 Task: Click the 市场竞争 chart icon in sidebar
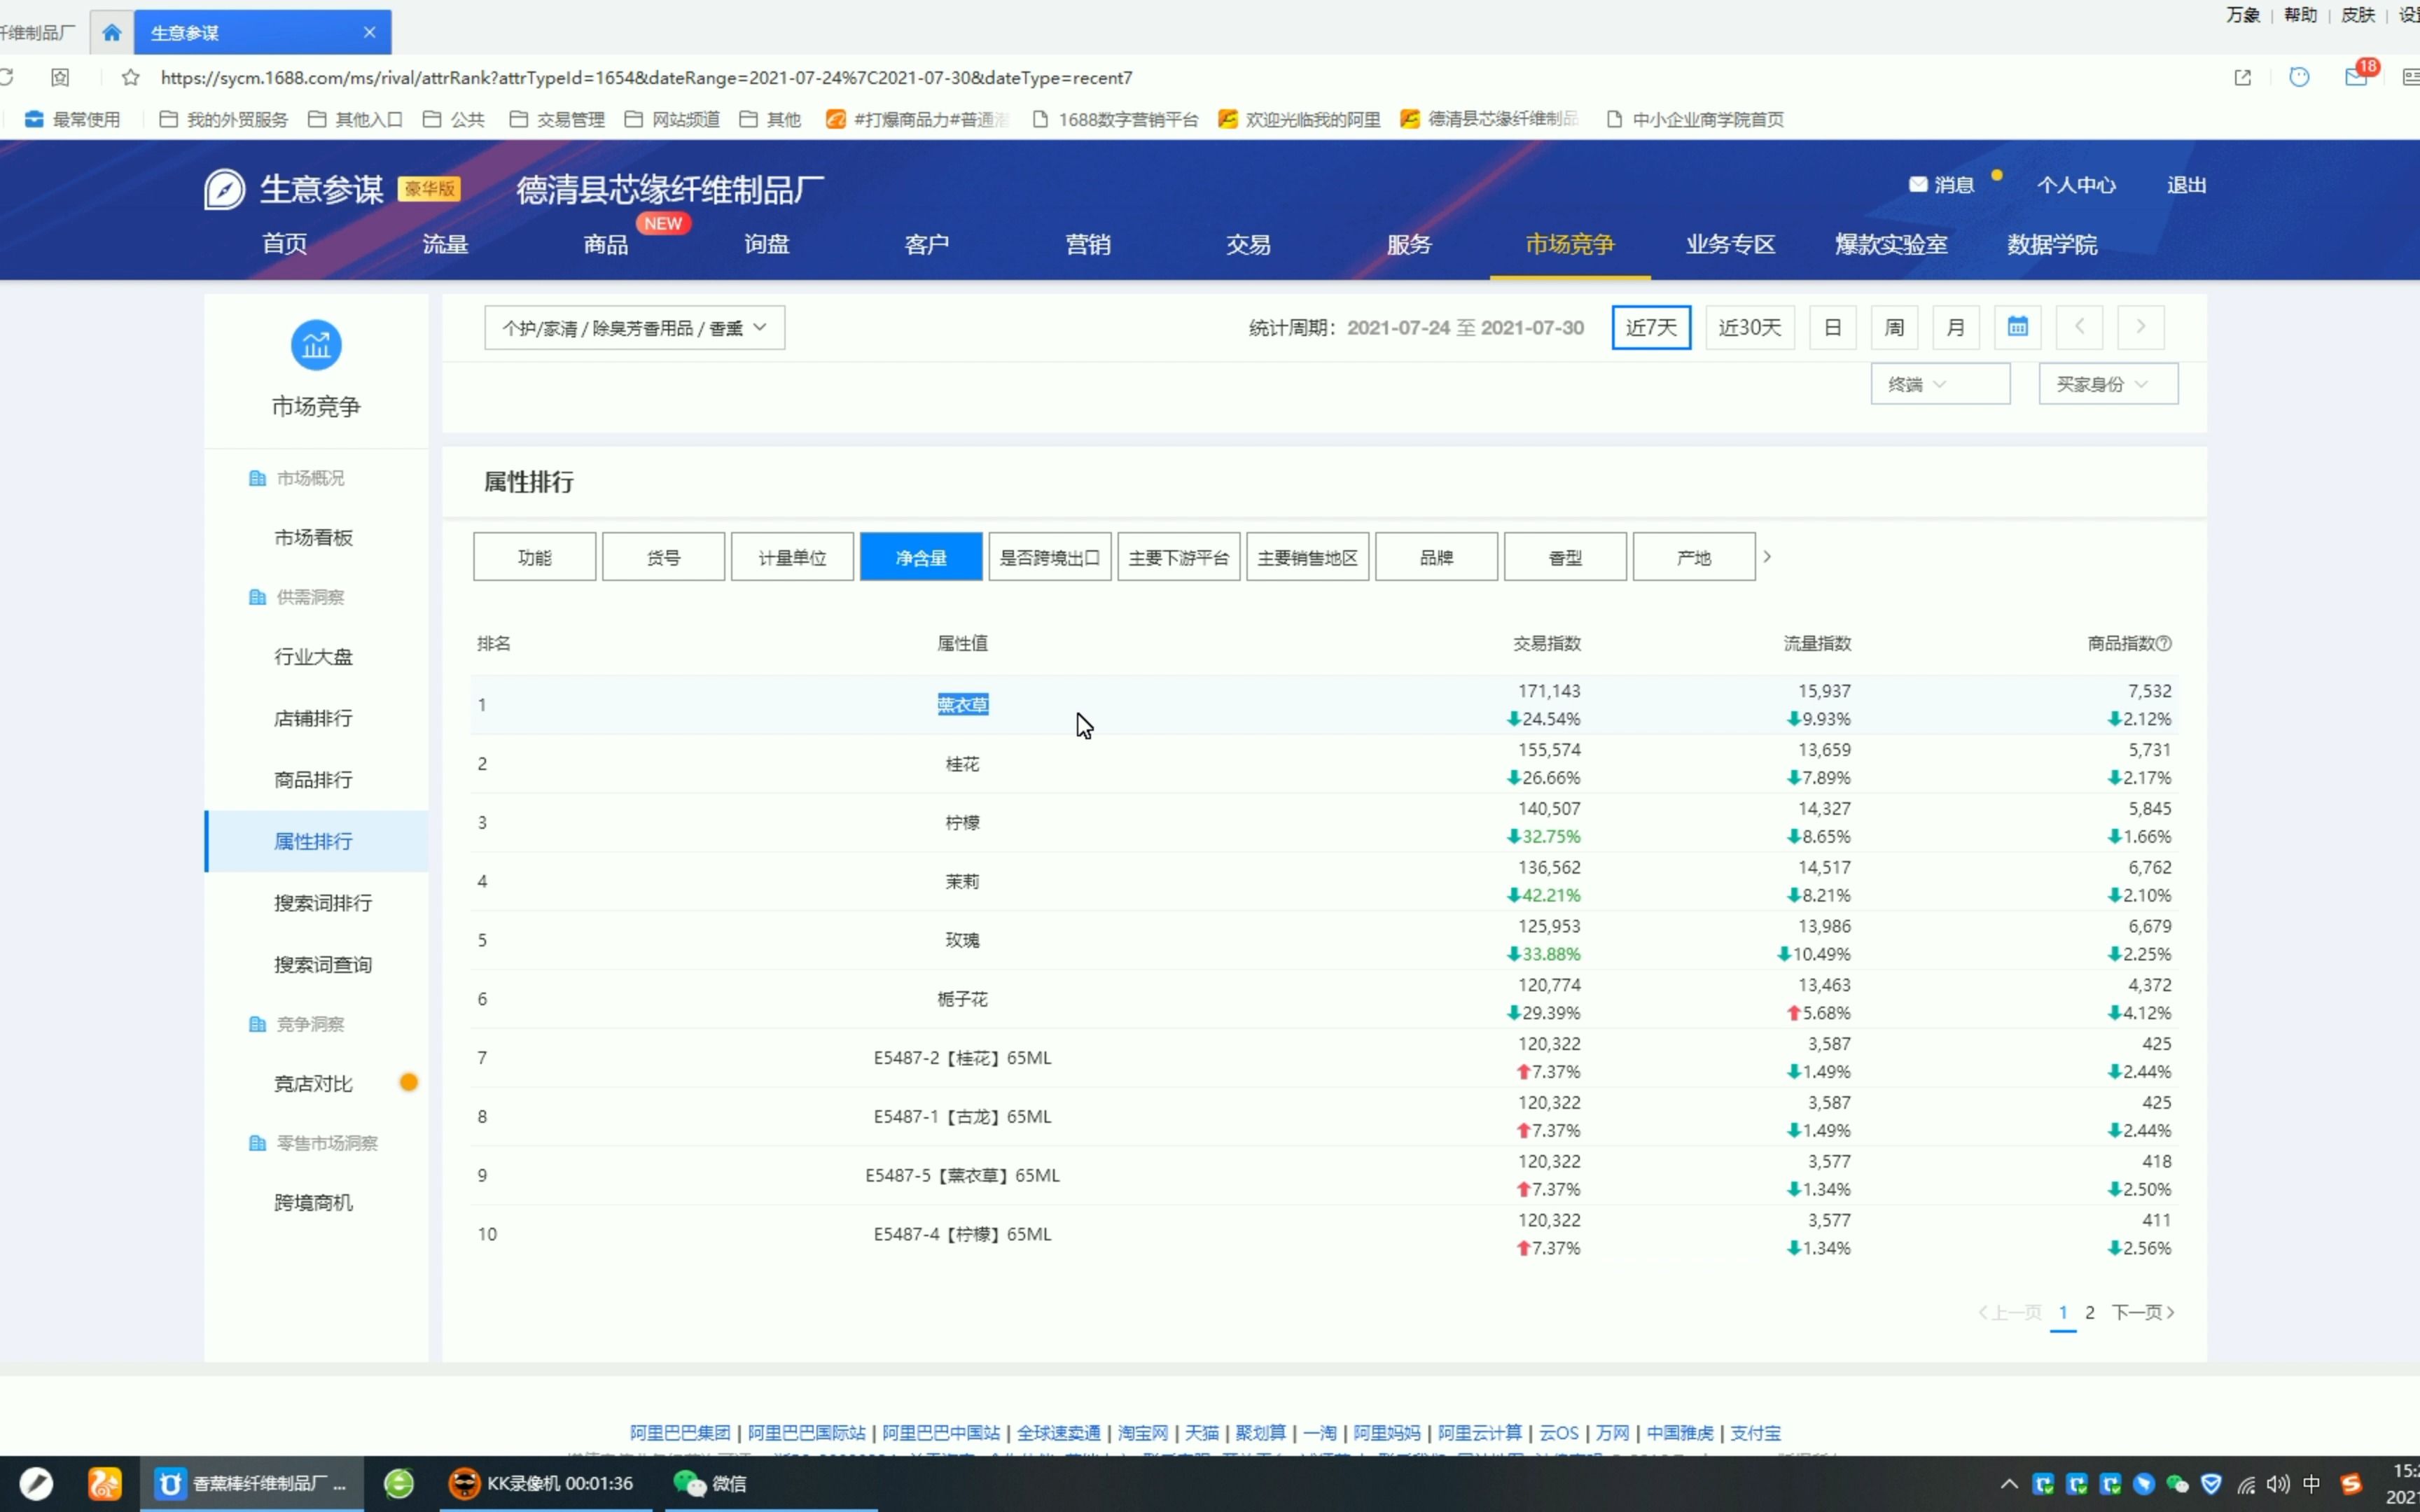316,345
